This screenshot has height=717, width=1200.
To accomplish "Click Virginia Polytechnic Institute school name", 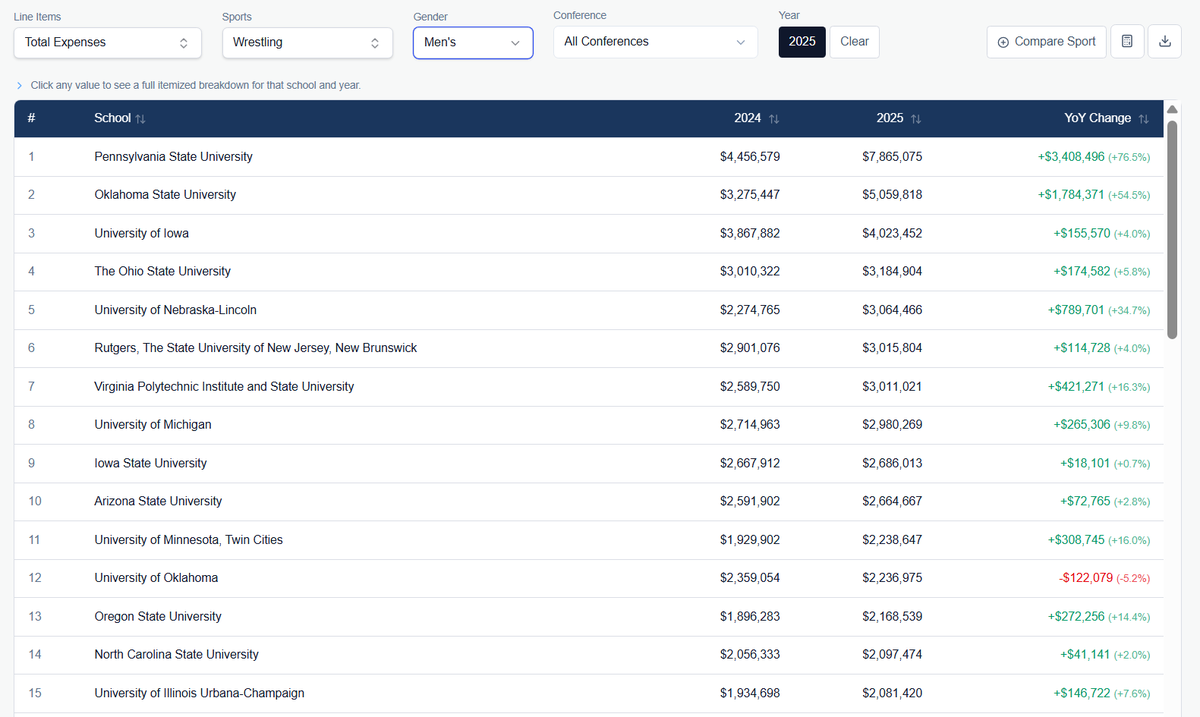I will tap(224, 386).
